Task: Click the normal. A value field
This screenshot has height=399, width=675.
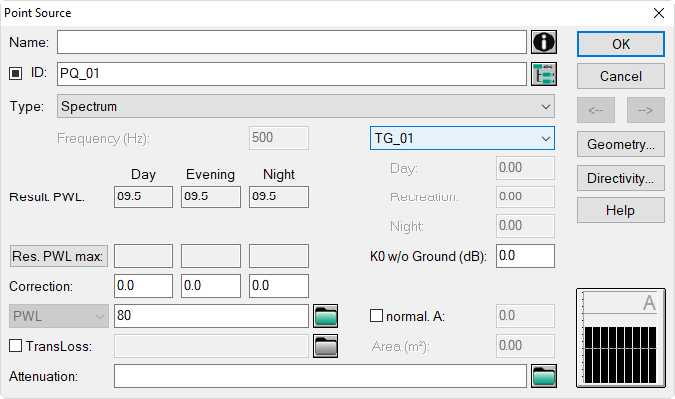Action: [x=525, y=316]
